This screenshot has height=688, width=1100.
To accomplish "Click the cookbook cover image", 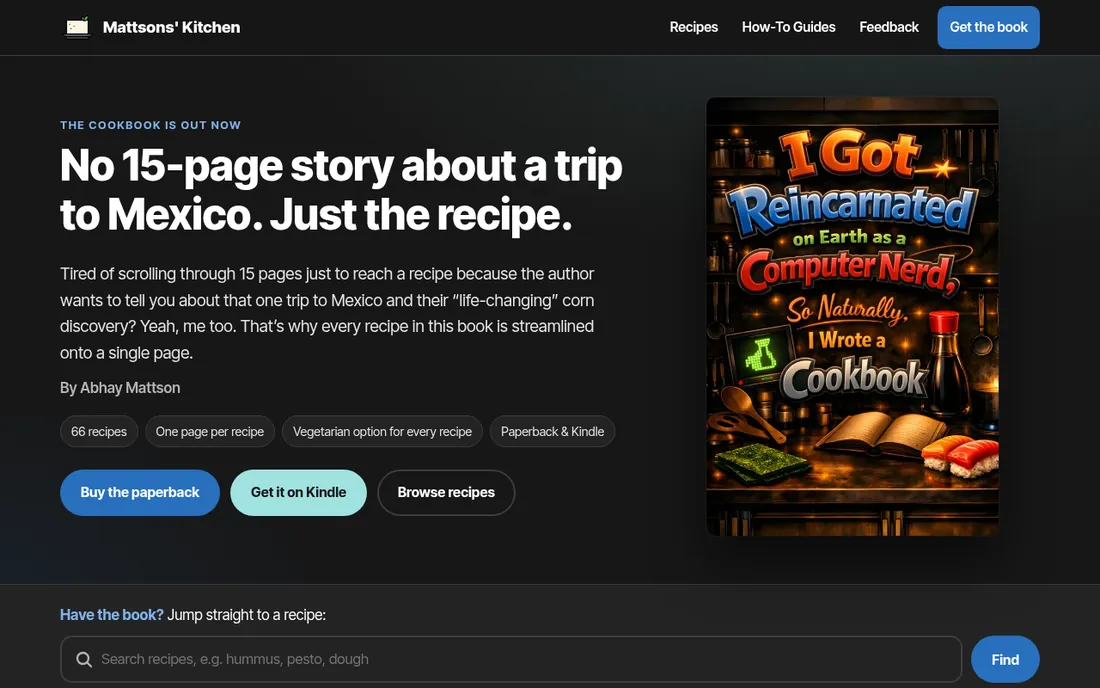I will pyautogui.click(x=852, y=316).
